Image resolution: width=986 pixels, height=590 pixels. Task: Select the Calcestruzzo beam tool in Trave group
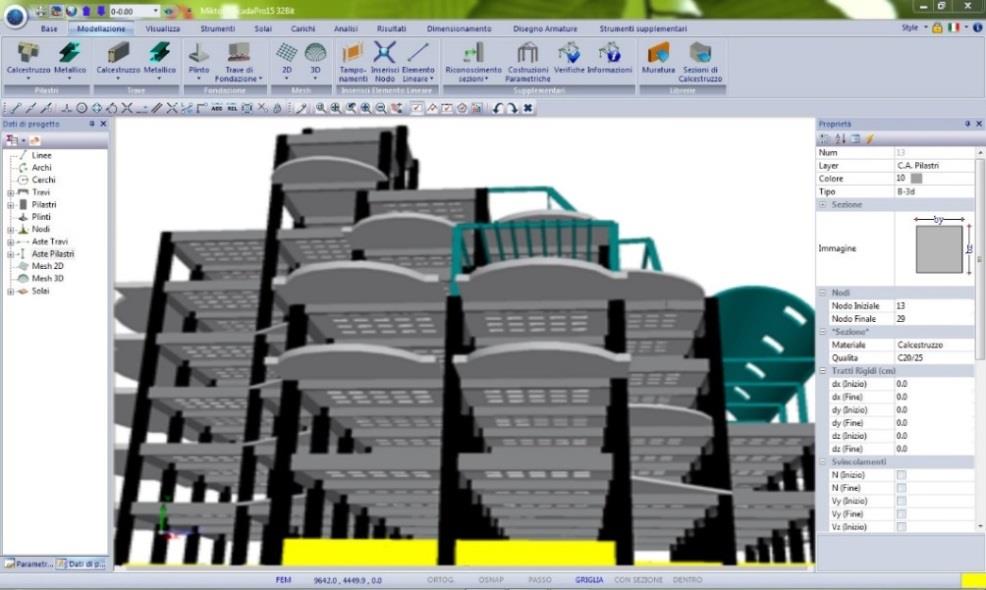tap(118, 60)
